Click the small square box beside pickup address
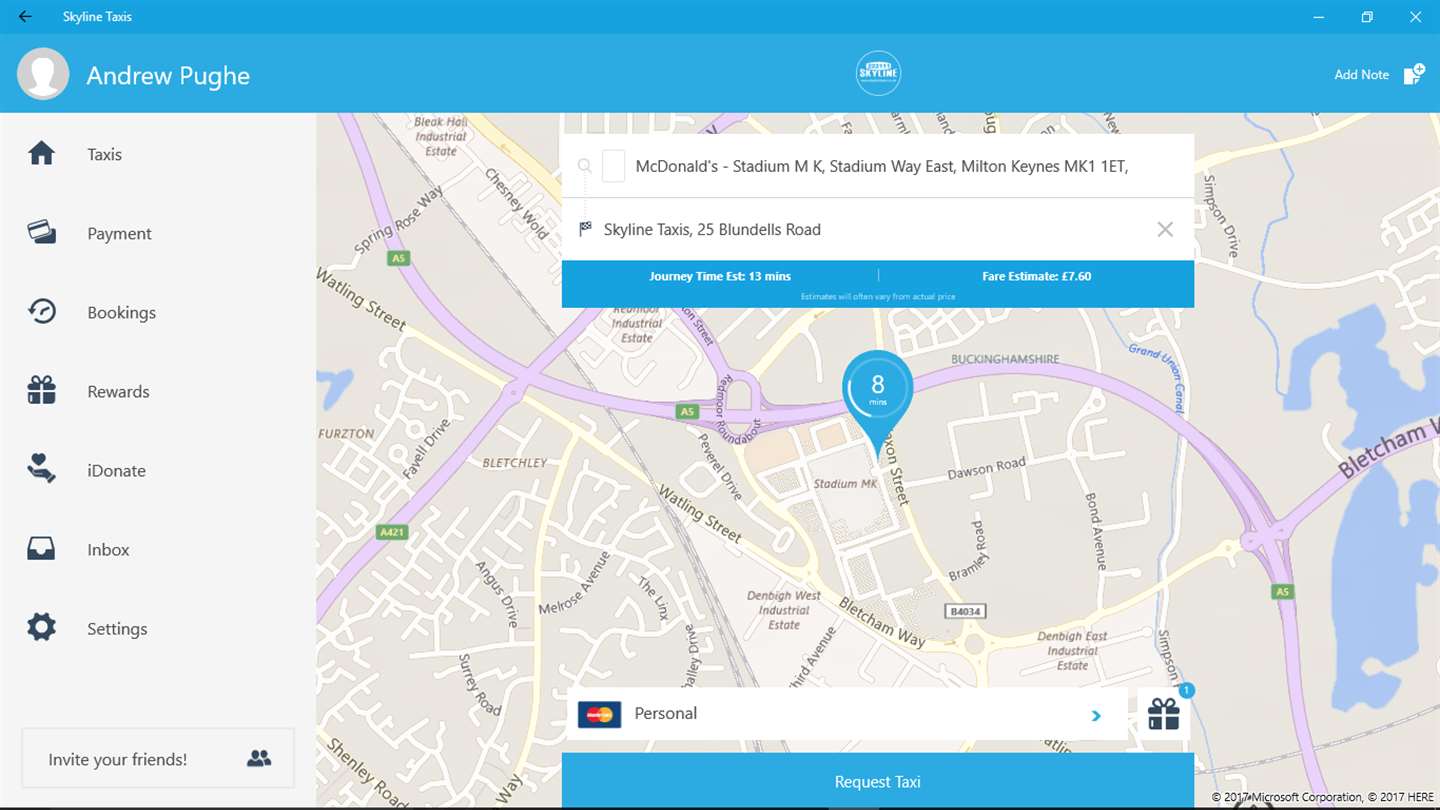Image resolution: width=1440 pixels, height=810 pixels. pyautogui.click(x=614, y=166)
